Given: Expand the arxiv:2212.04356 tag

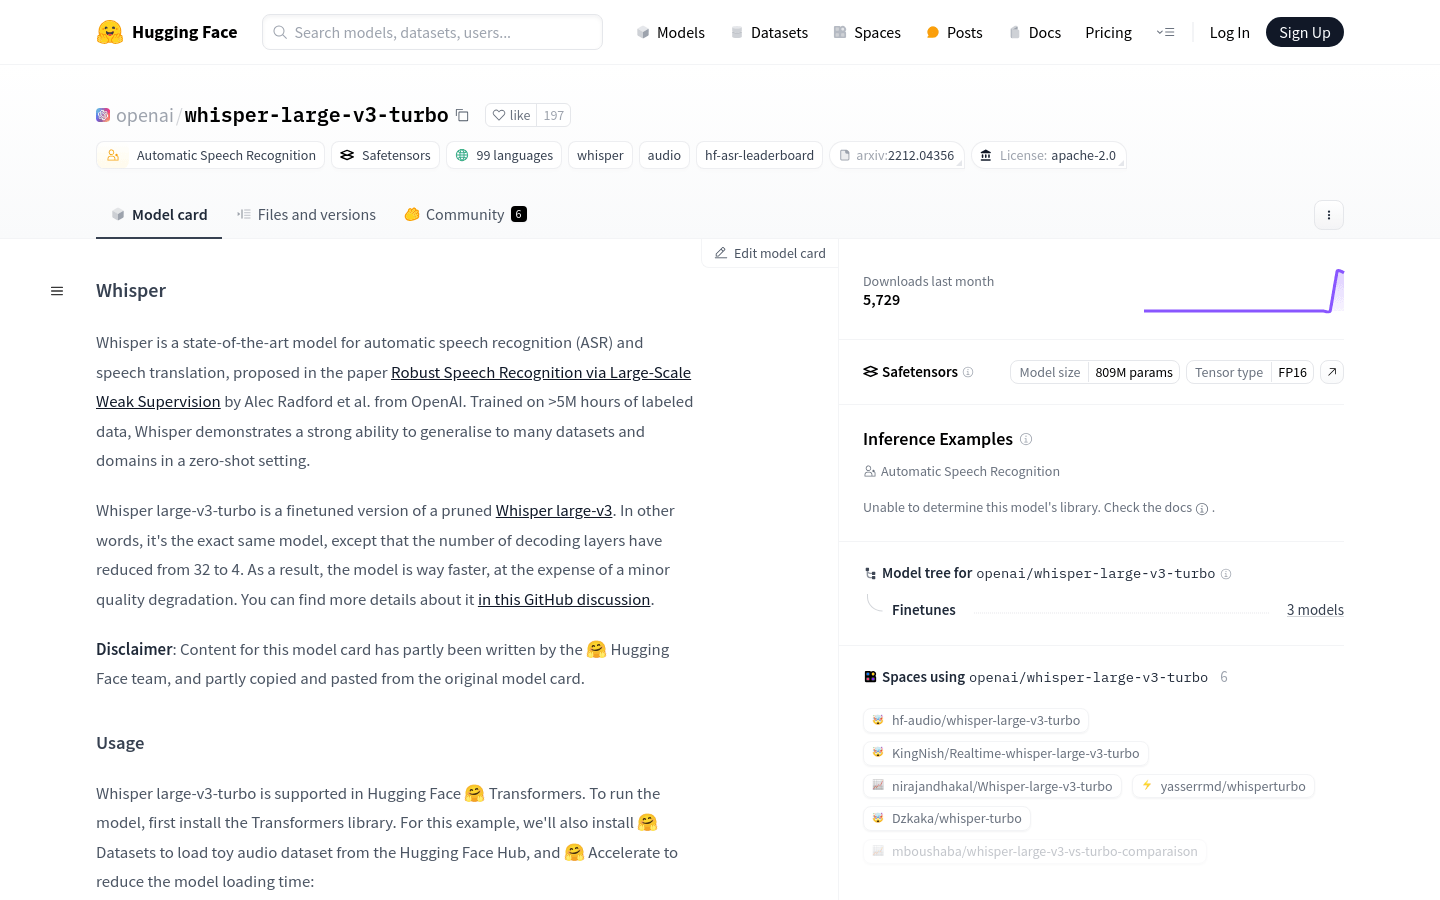Looking at the screenshot, I should pyautogui.click(x=897, y=155).
